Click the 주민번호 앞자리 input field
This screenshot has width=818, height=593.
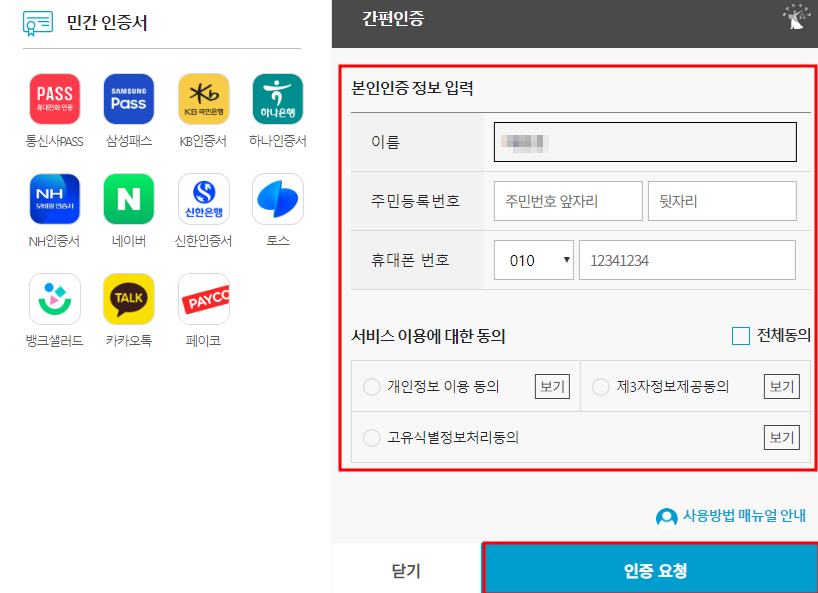(x=565, y=201)
